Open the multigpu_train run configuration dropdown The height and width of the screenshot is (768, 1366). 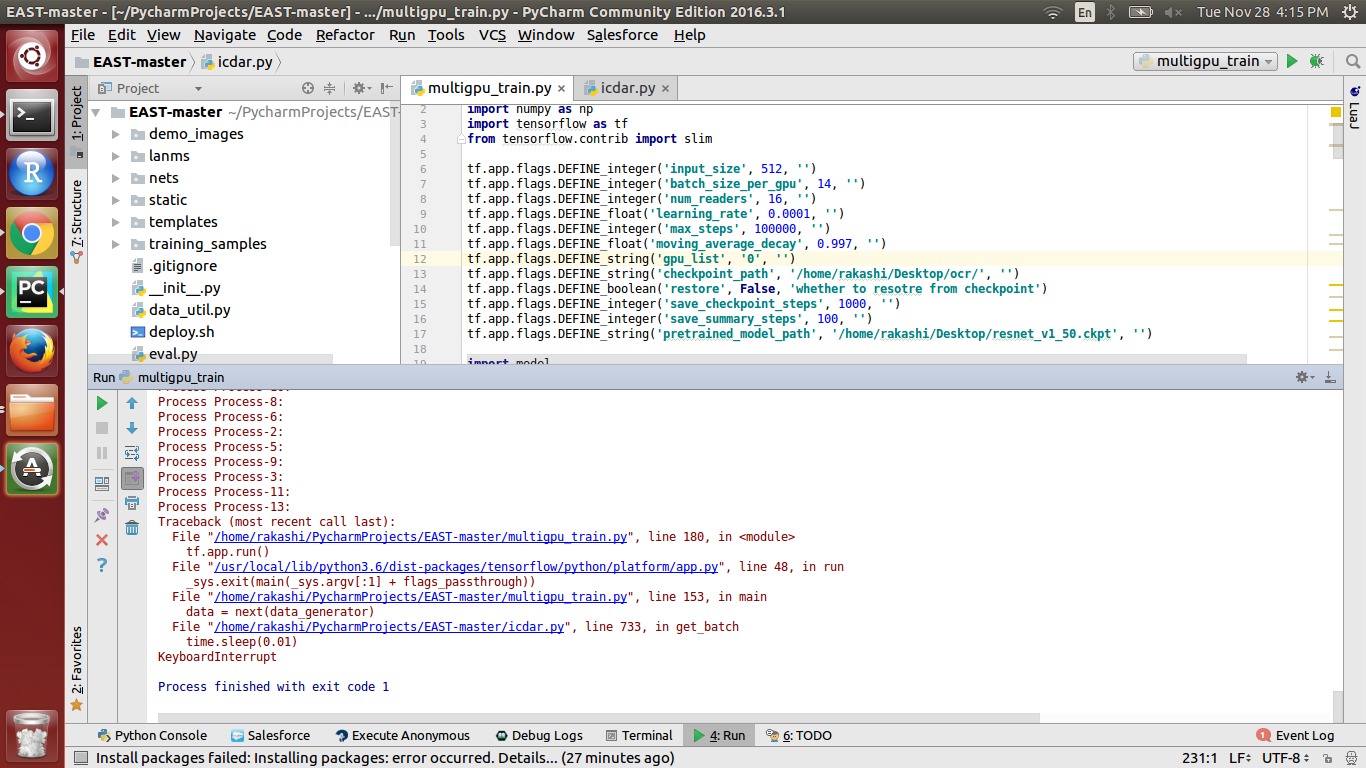[1268, 61]
